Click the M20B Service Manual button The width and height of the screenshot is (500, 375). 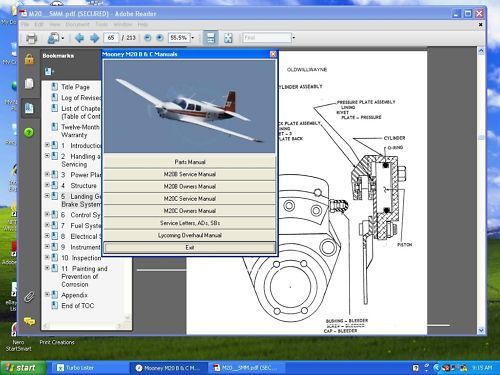point(190,174)
